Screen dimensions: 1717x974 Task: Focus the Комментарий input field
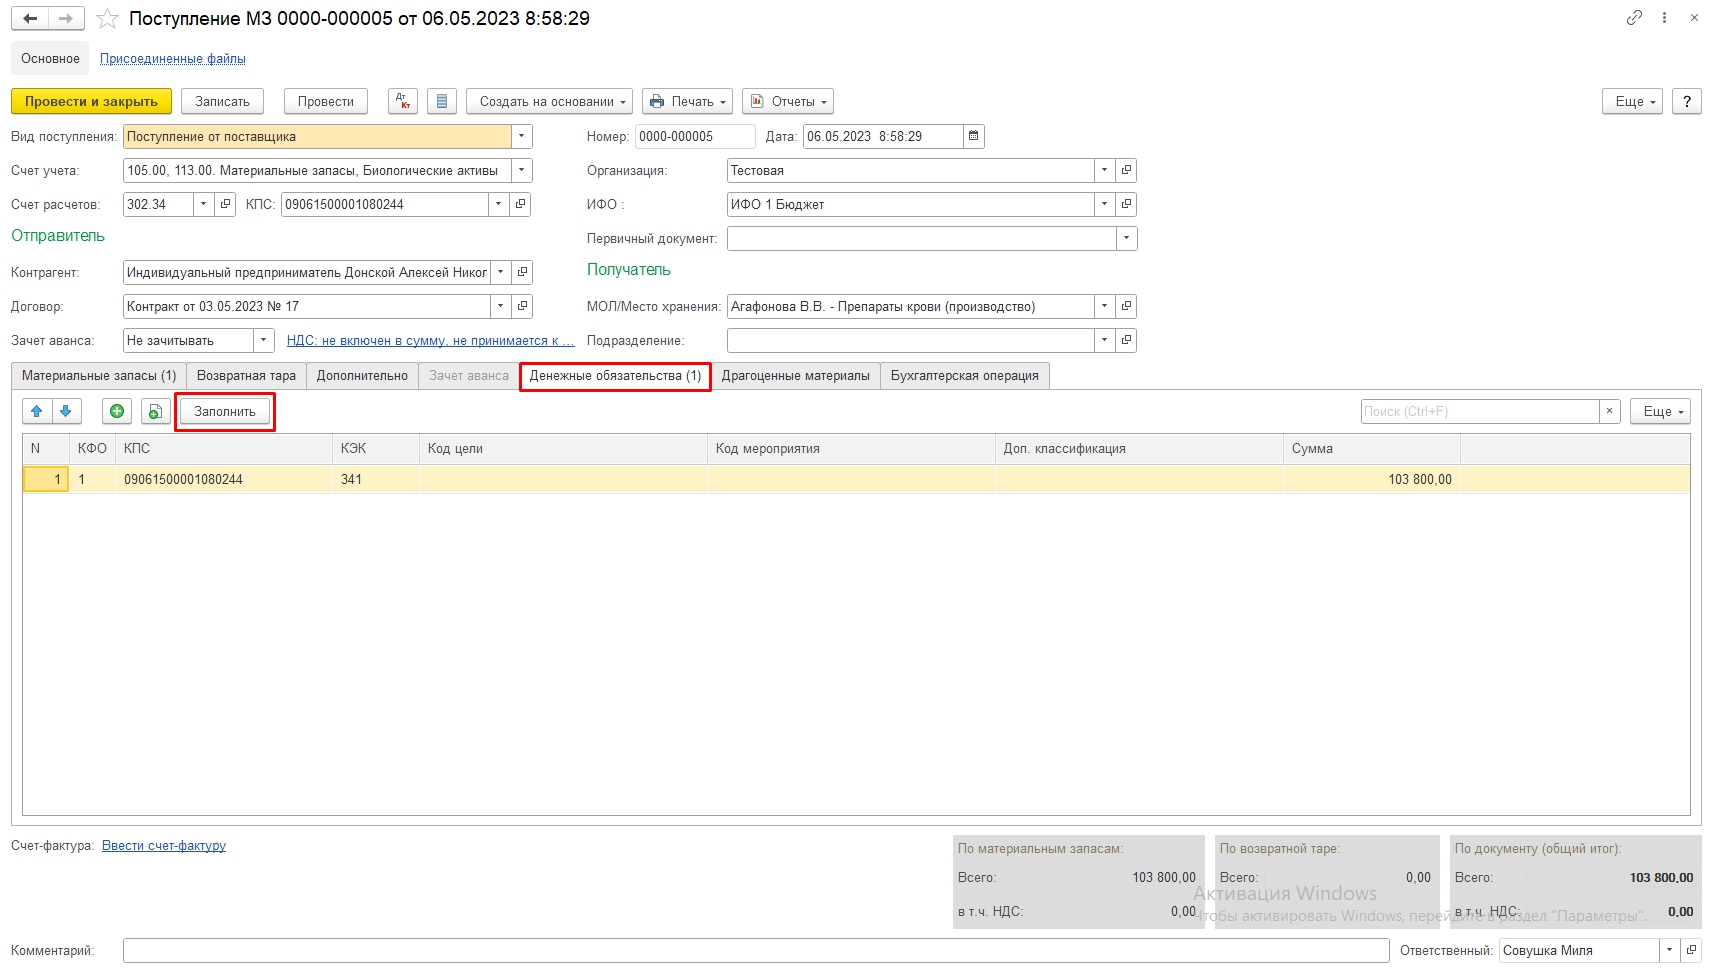coord(756,950)
